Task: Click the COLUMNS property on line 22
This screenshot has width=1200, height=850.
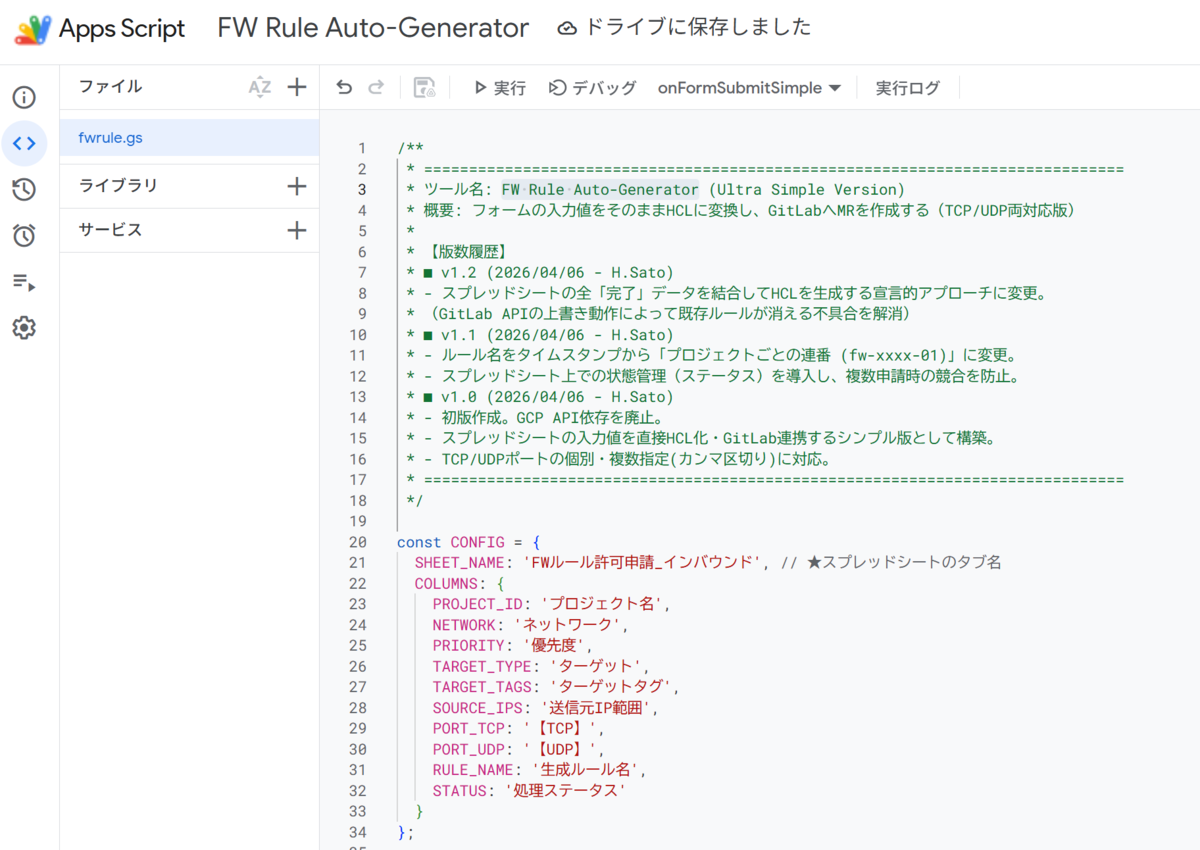Action: pyautogui.click(x=460, y=583)
